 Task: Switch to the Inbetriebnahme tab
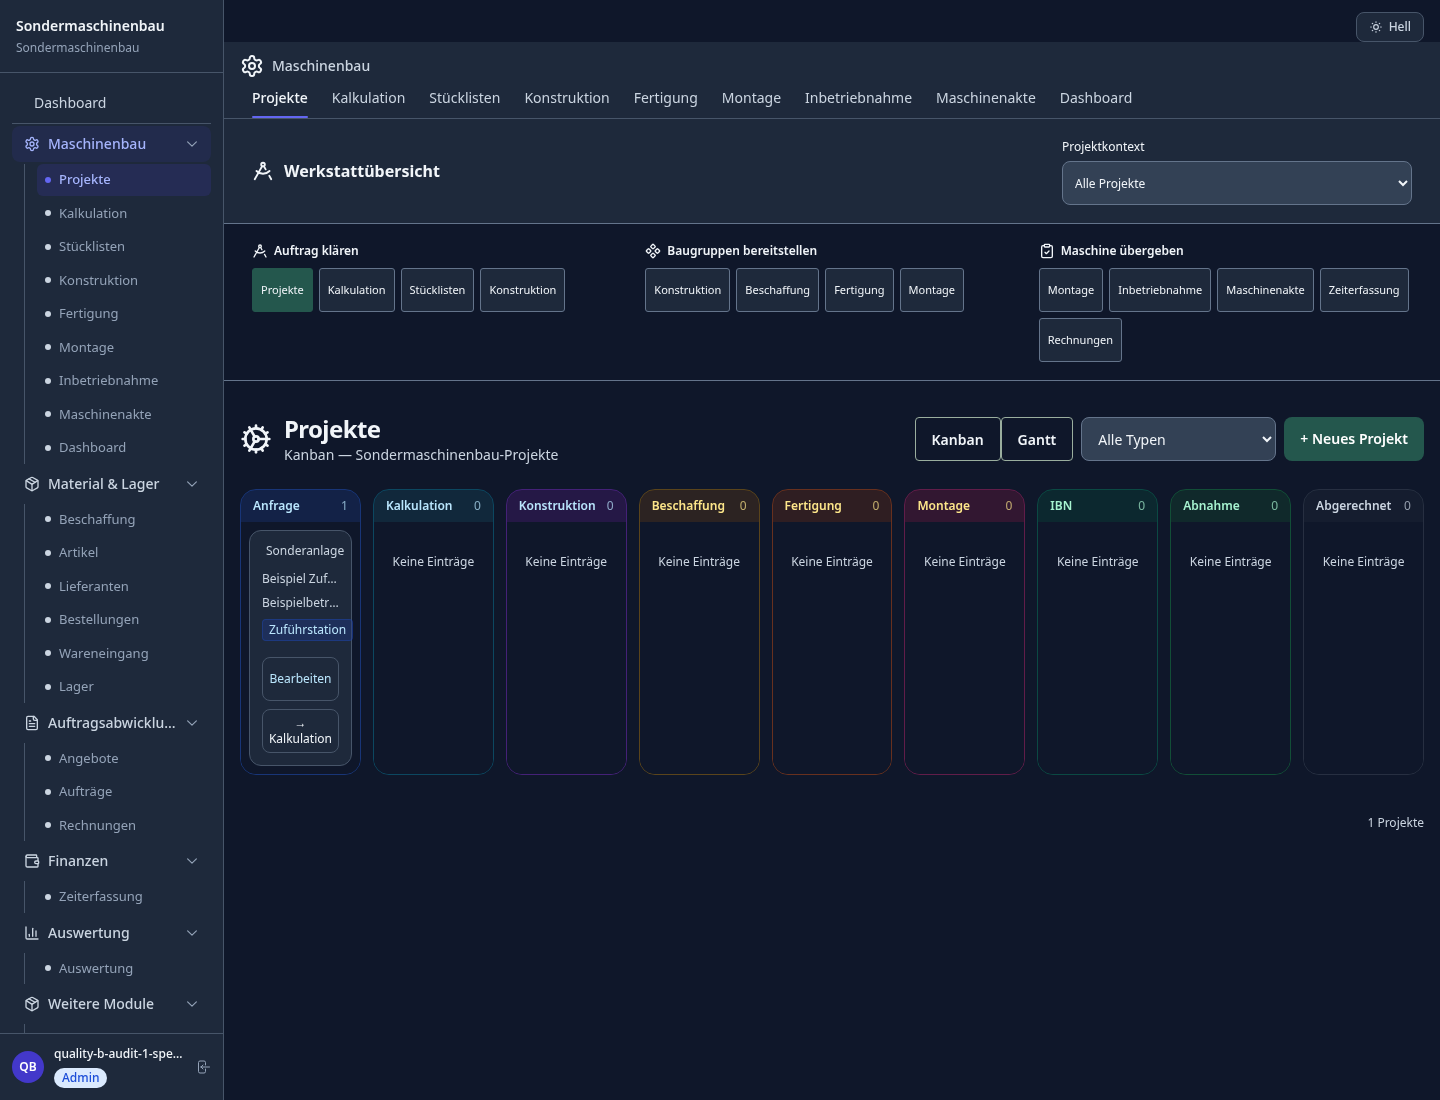coord(858,98)
